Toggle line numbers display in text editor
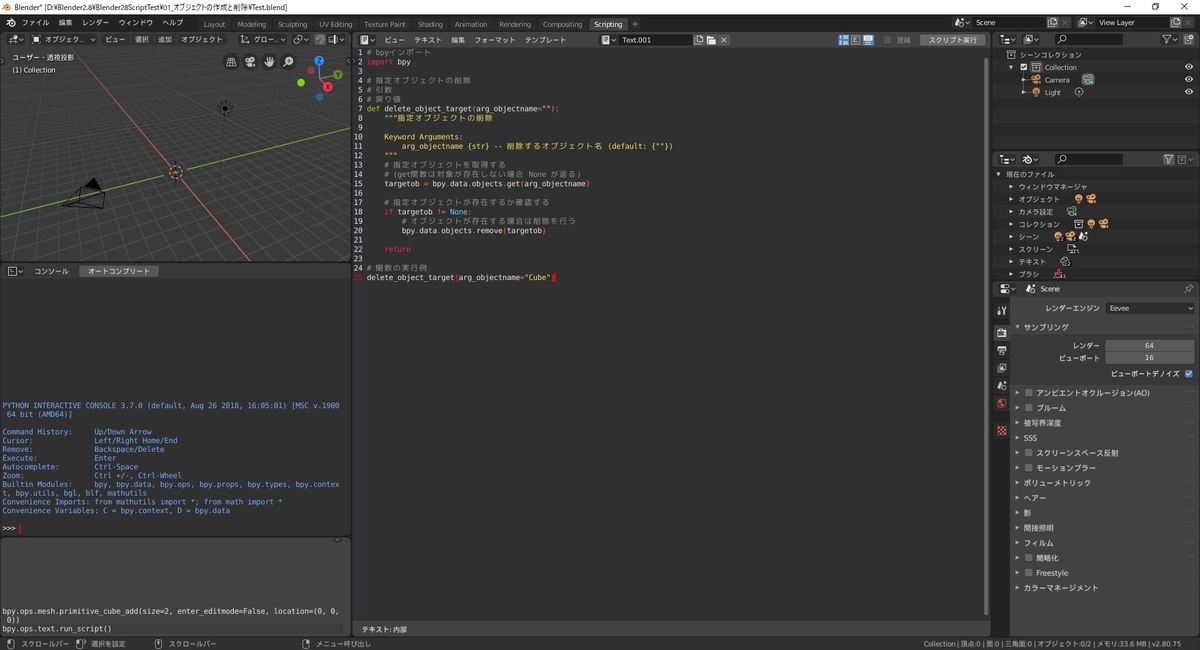Viewport: 1200px width, 650px height. tap(844, 40)
